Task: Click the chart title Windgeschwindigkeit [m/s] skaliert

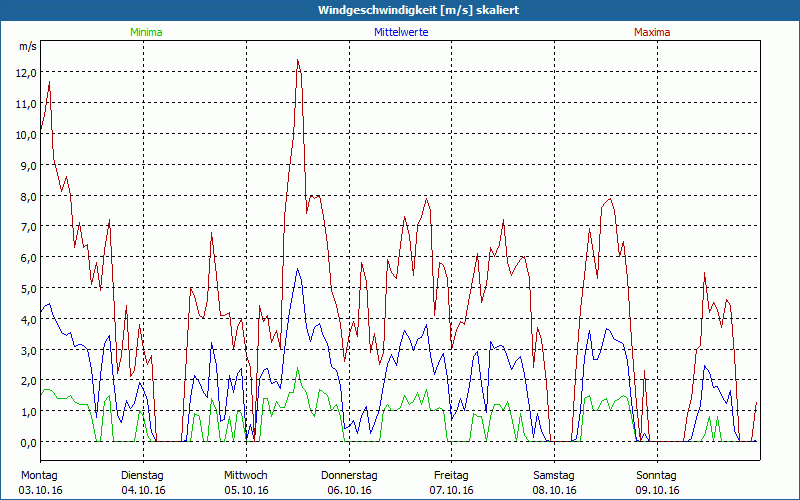Action: 418,10
